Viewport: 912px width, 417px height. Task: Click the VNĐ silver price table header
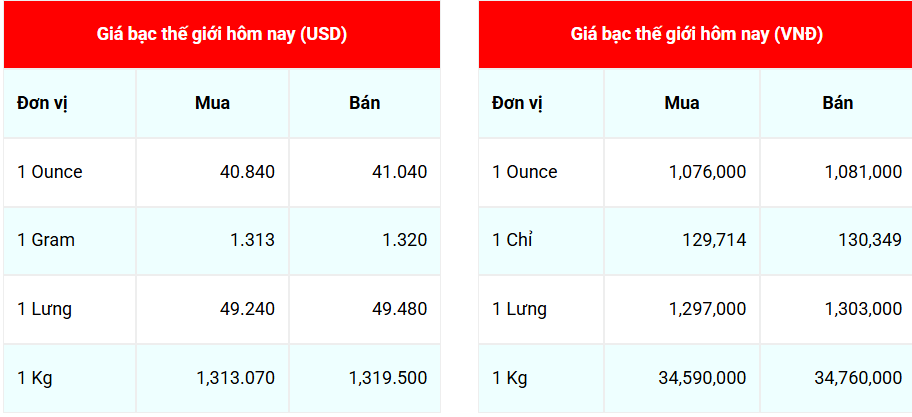tap(696, 34)
